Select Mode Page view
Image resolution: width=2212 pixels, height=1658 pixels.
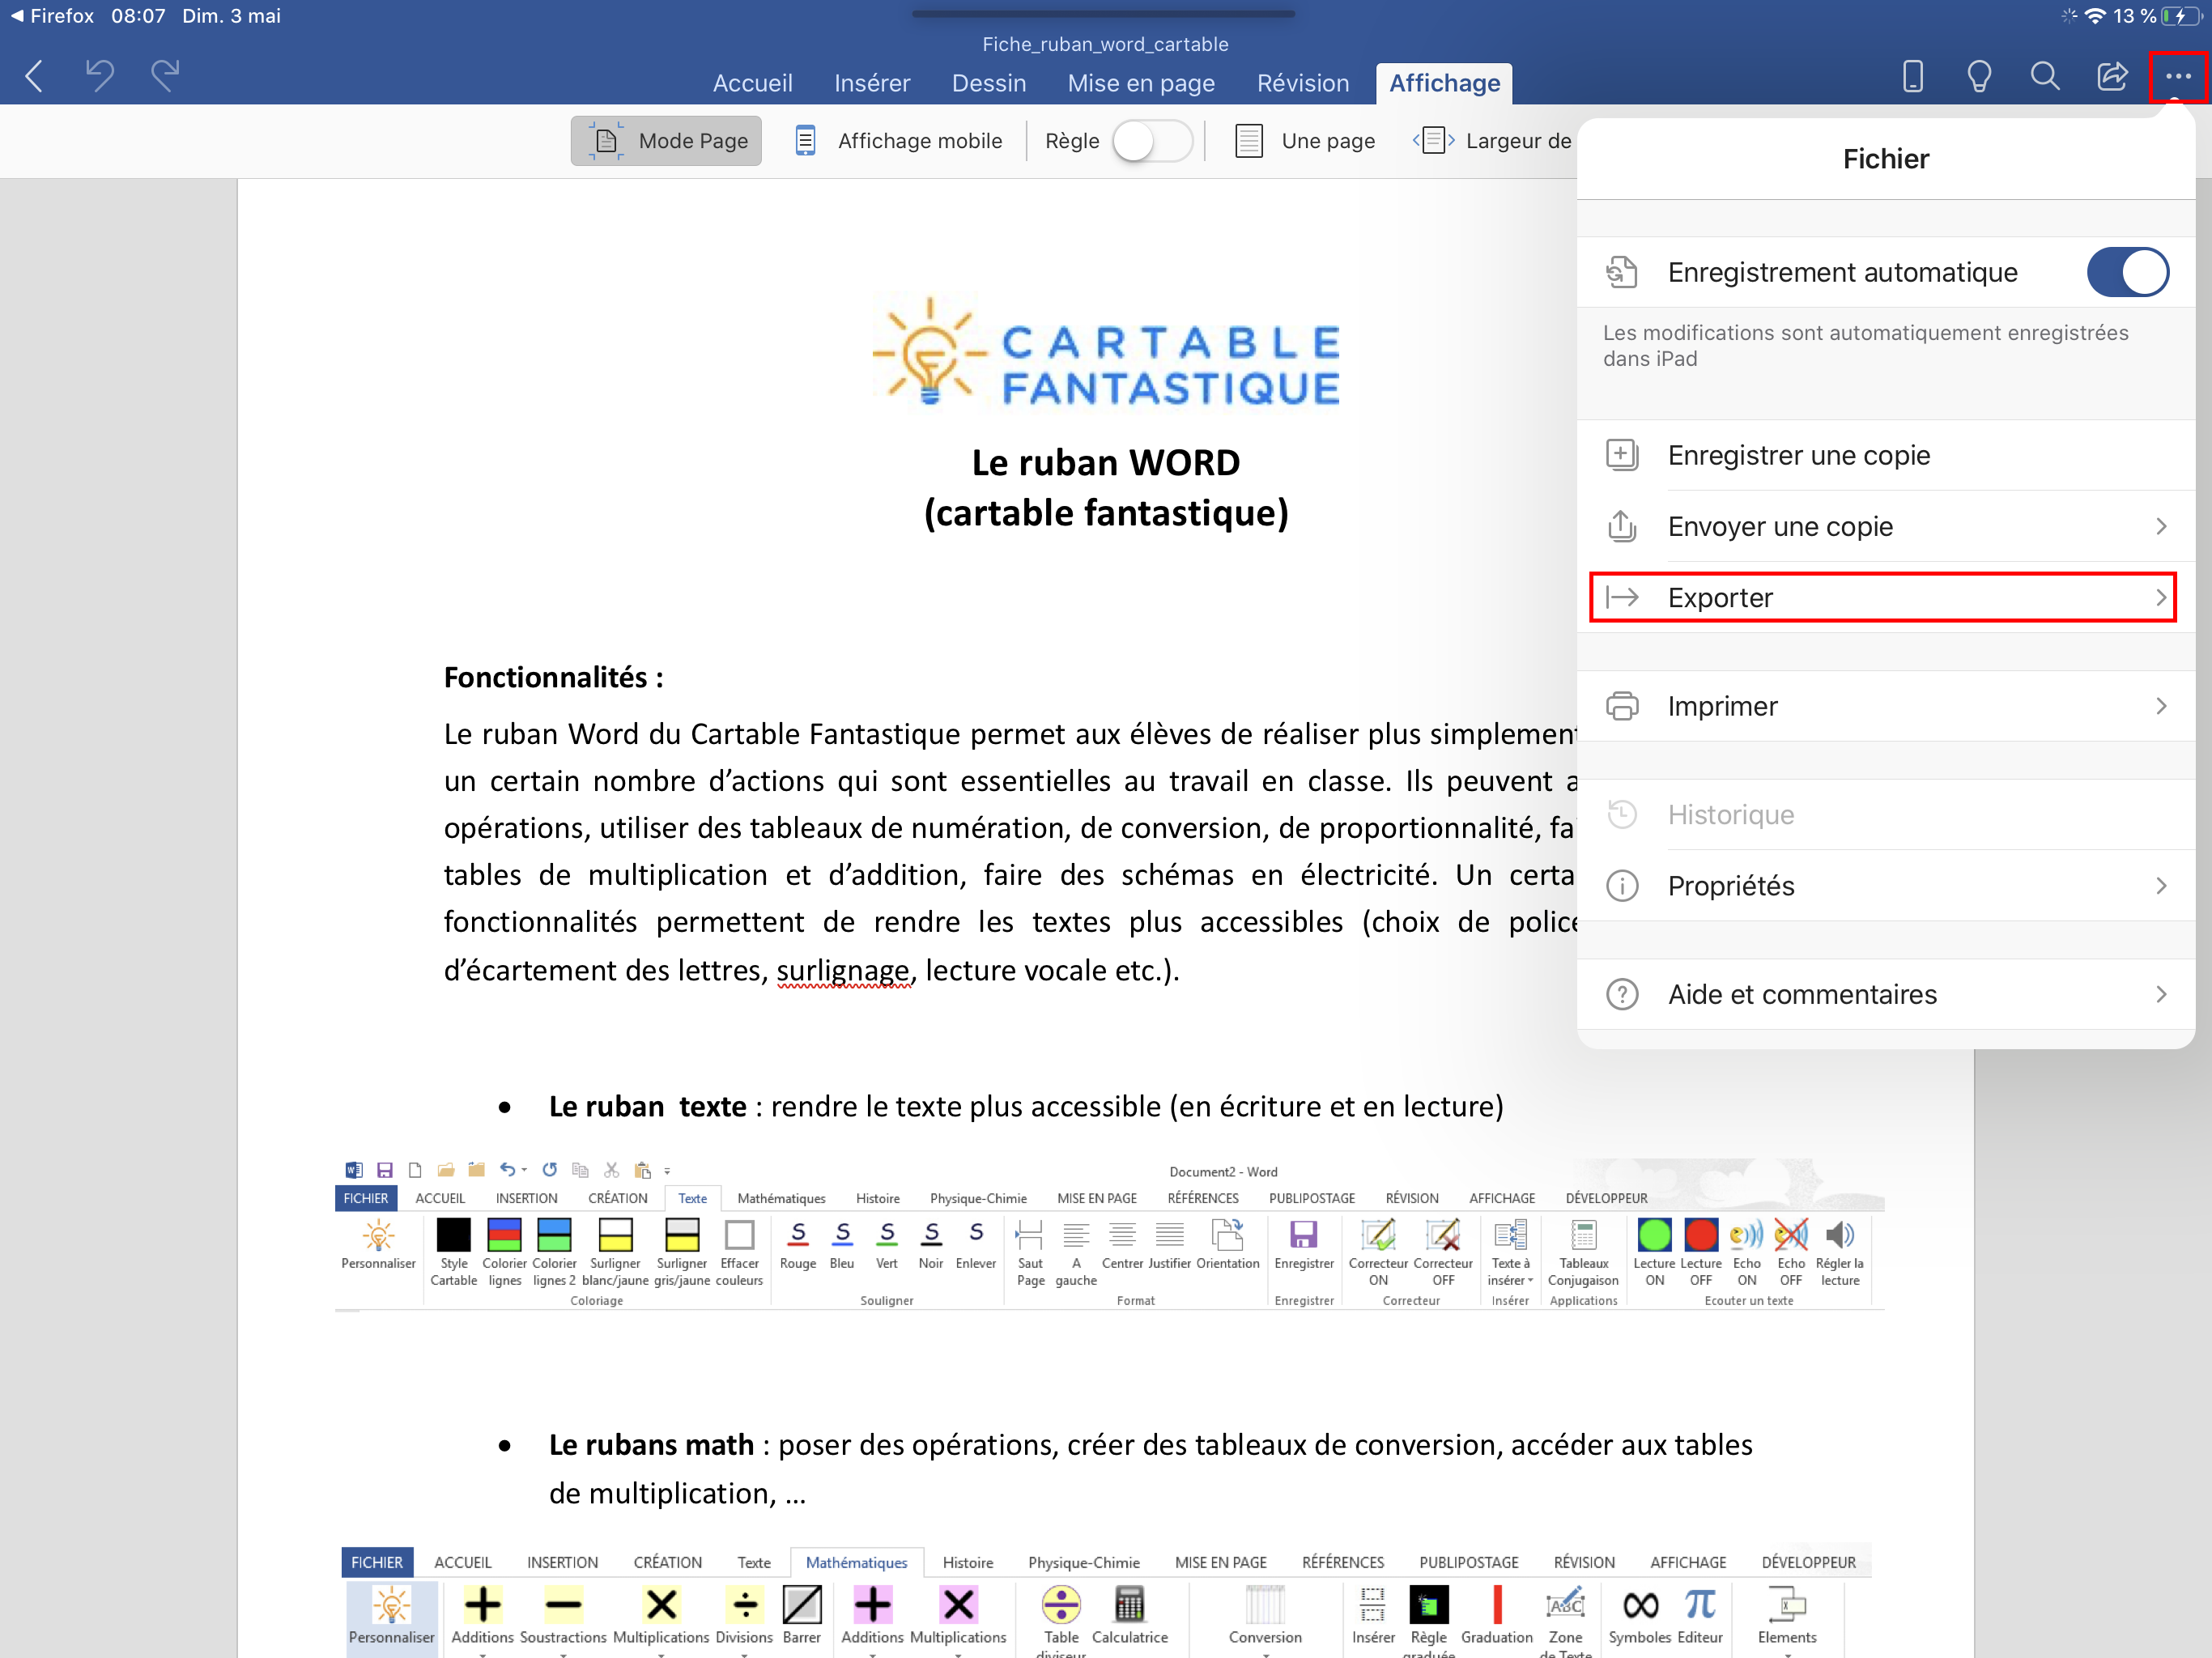pyautogui.click(x=667, y=141)
